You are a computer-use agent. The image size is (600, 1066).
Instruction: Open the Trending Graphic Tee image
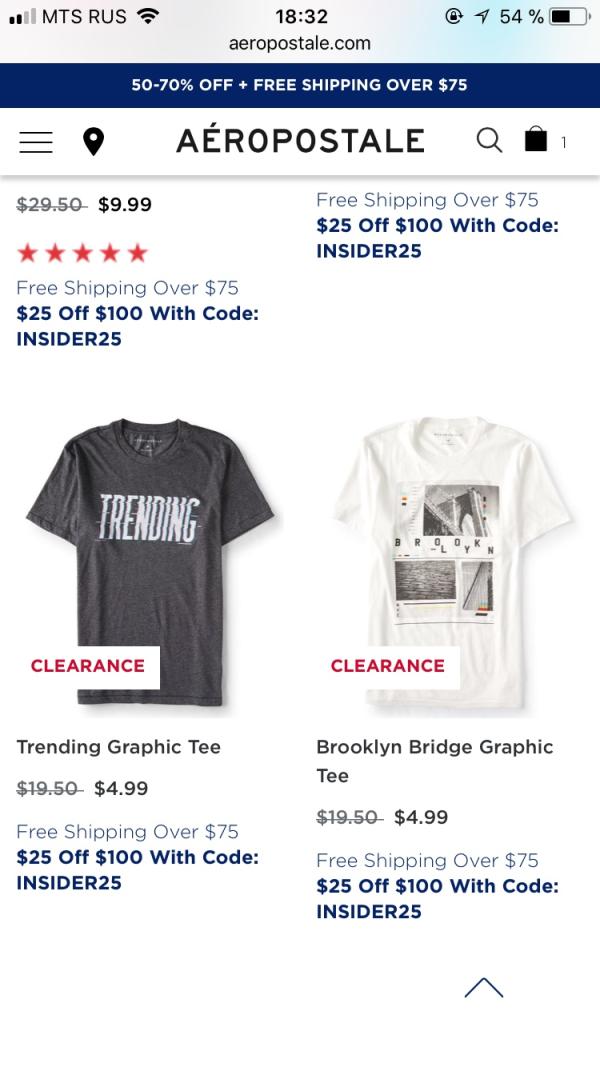click(x=150, y=540)
